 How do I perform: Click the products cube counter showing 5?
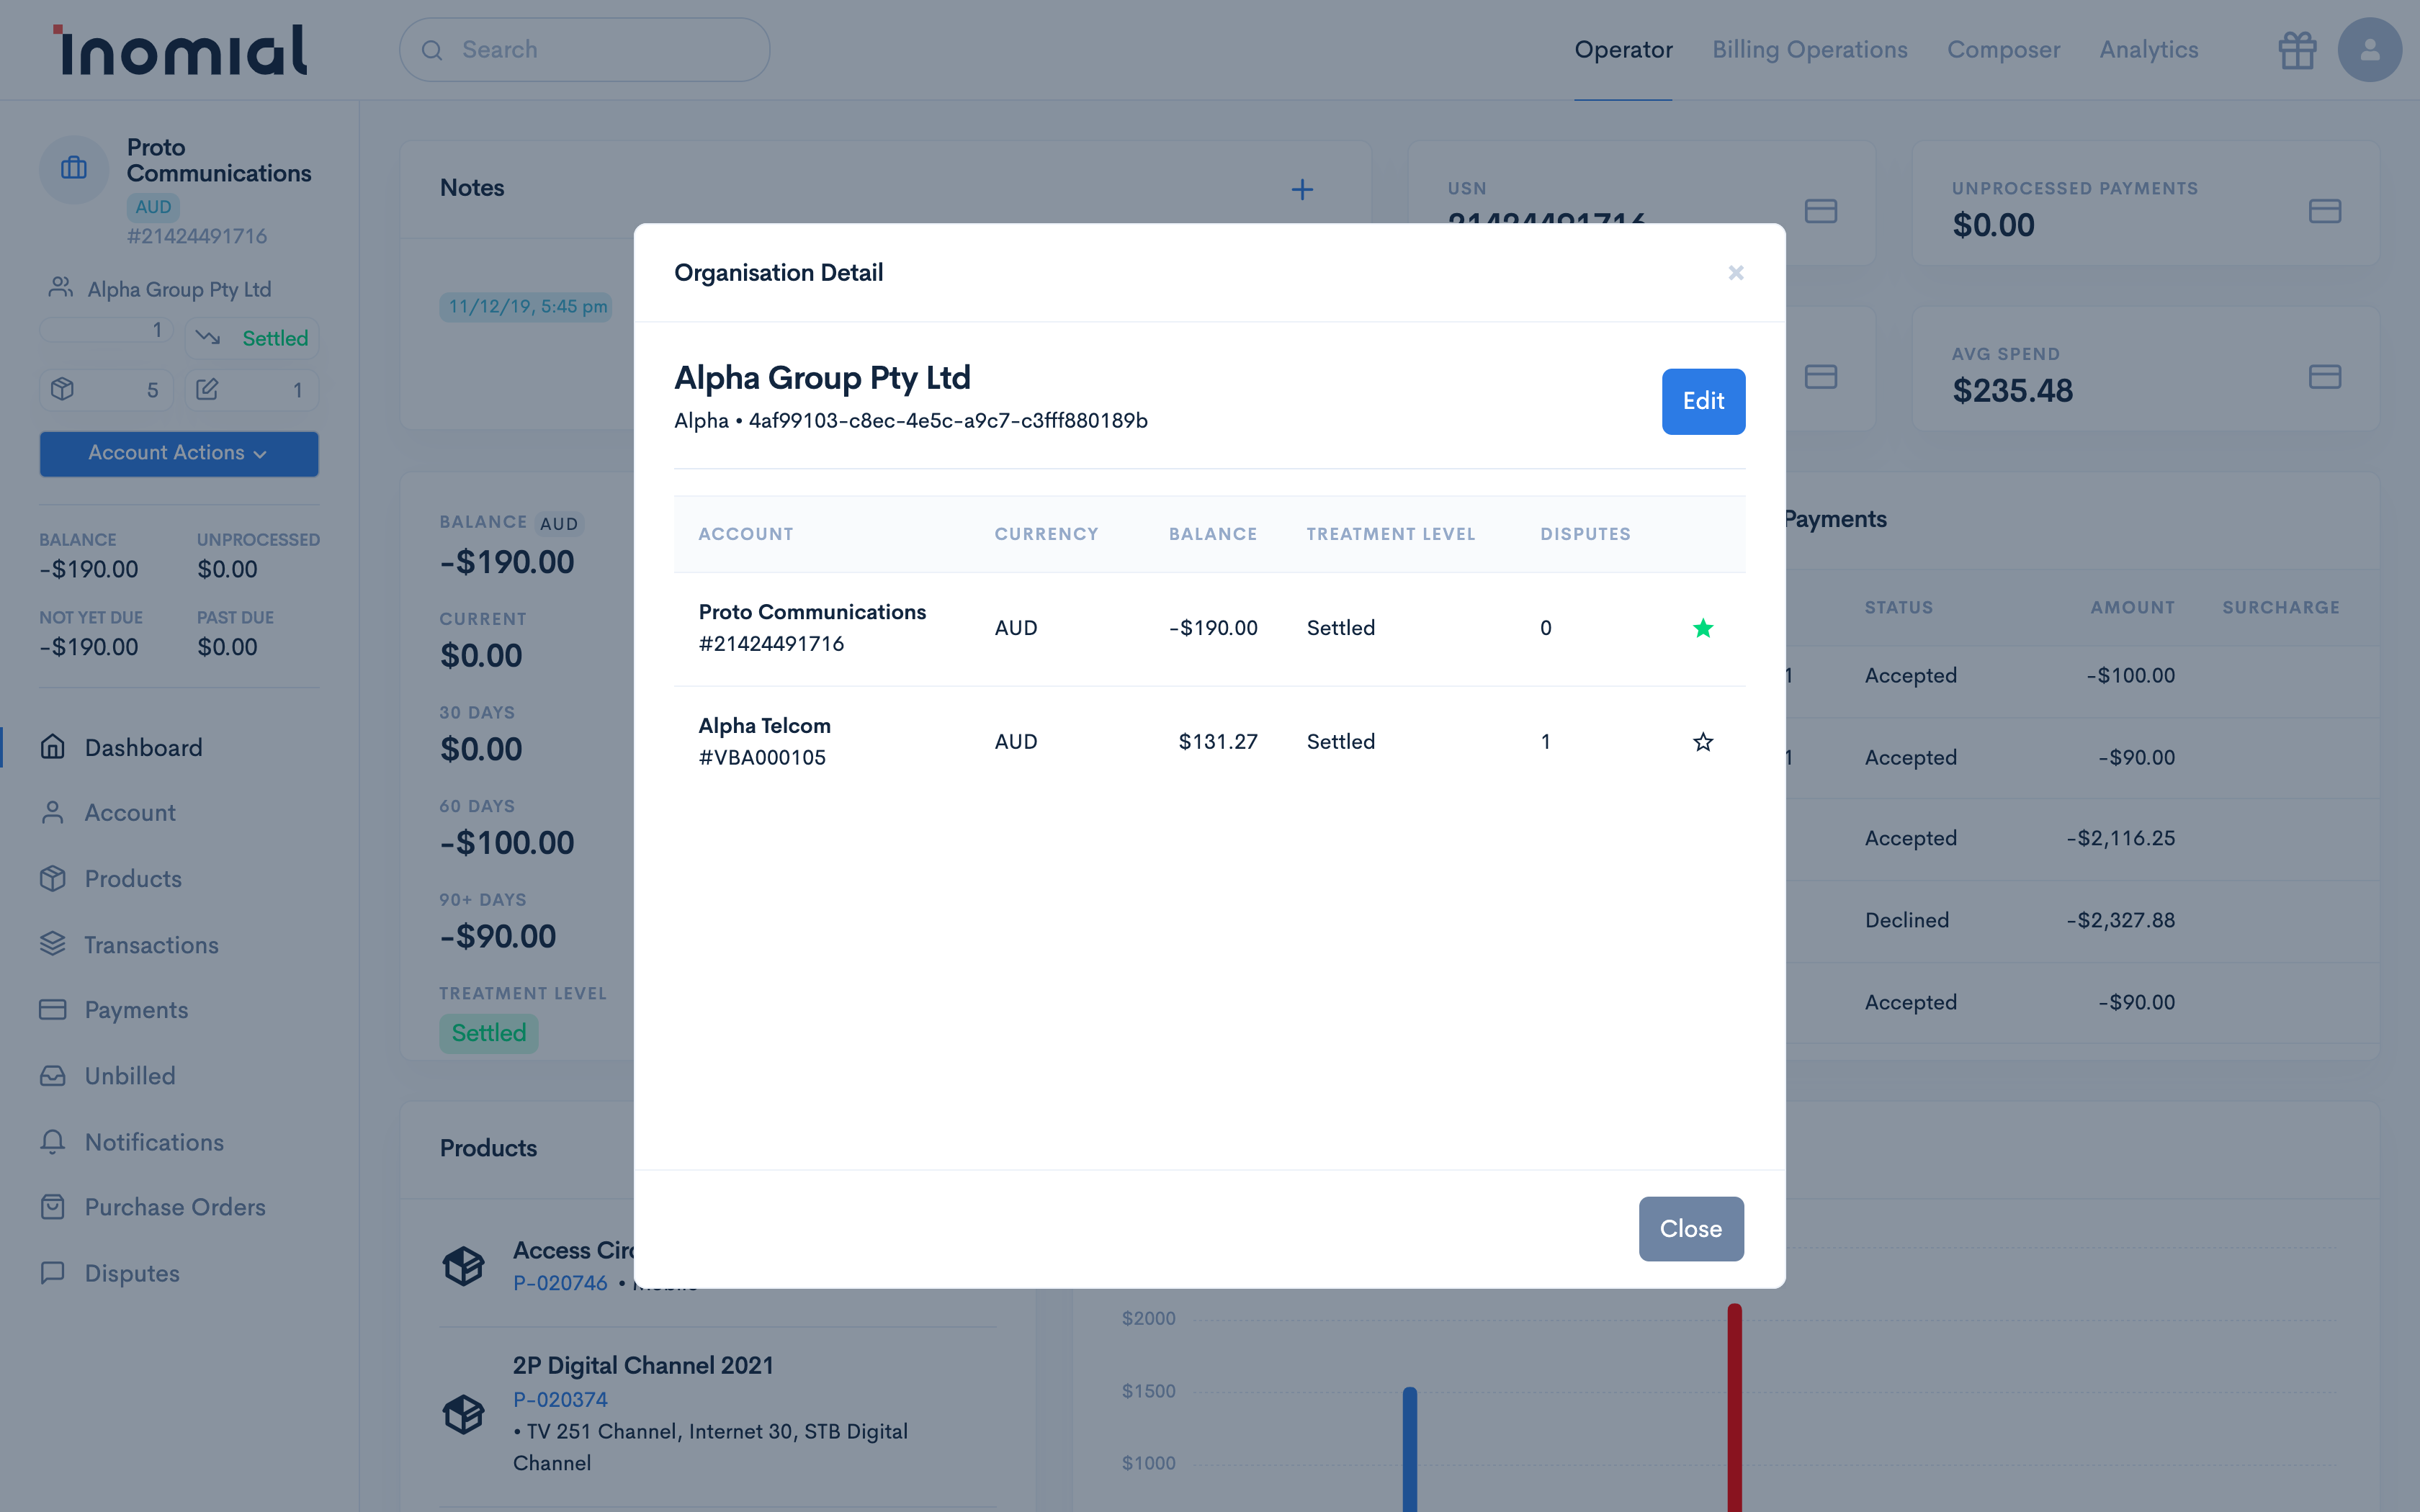pyautogui.click(x=106, y=390)
